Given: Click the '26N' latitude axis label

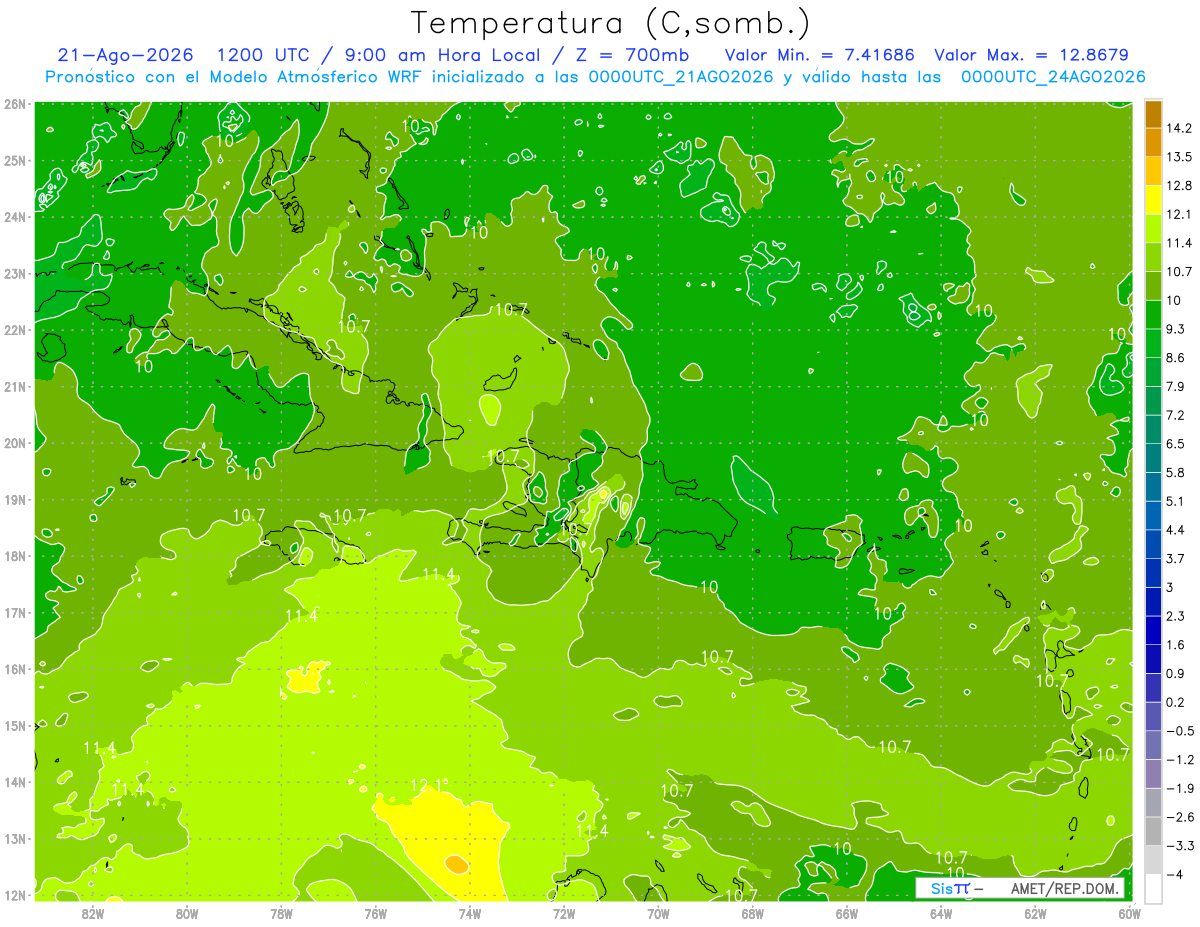Looking at the screenshot, I should pos(15,104).
